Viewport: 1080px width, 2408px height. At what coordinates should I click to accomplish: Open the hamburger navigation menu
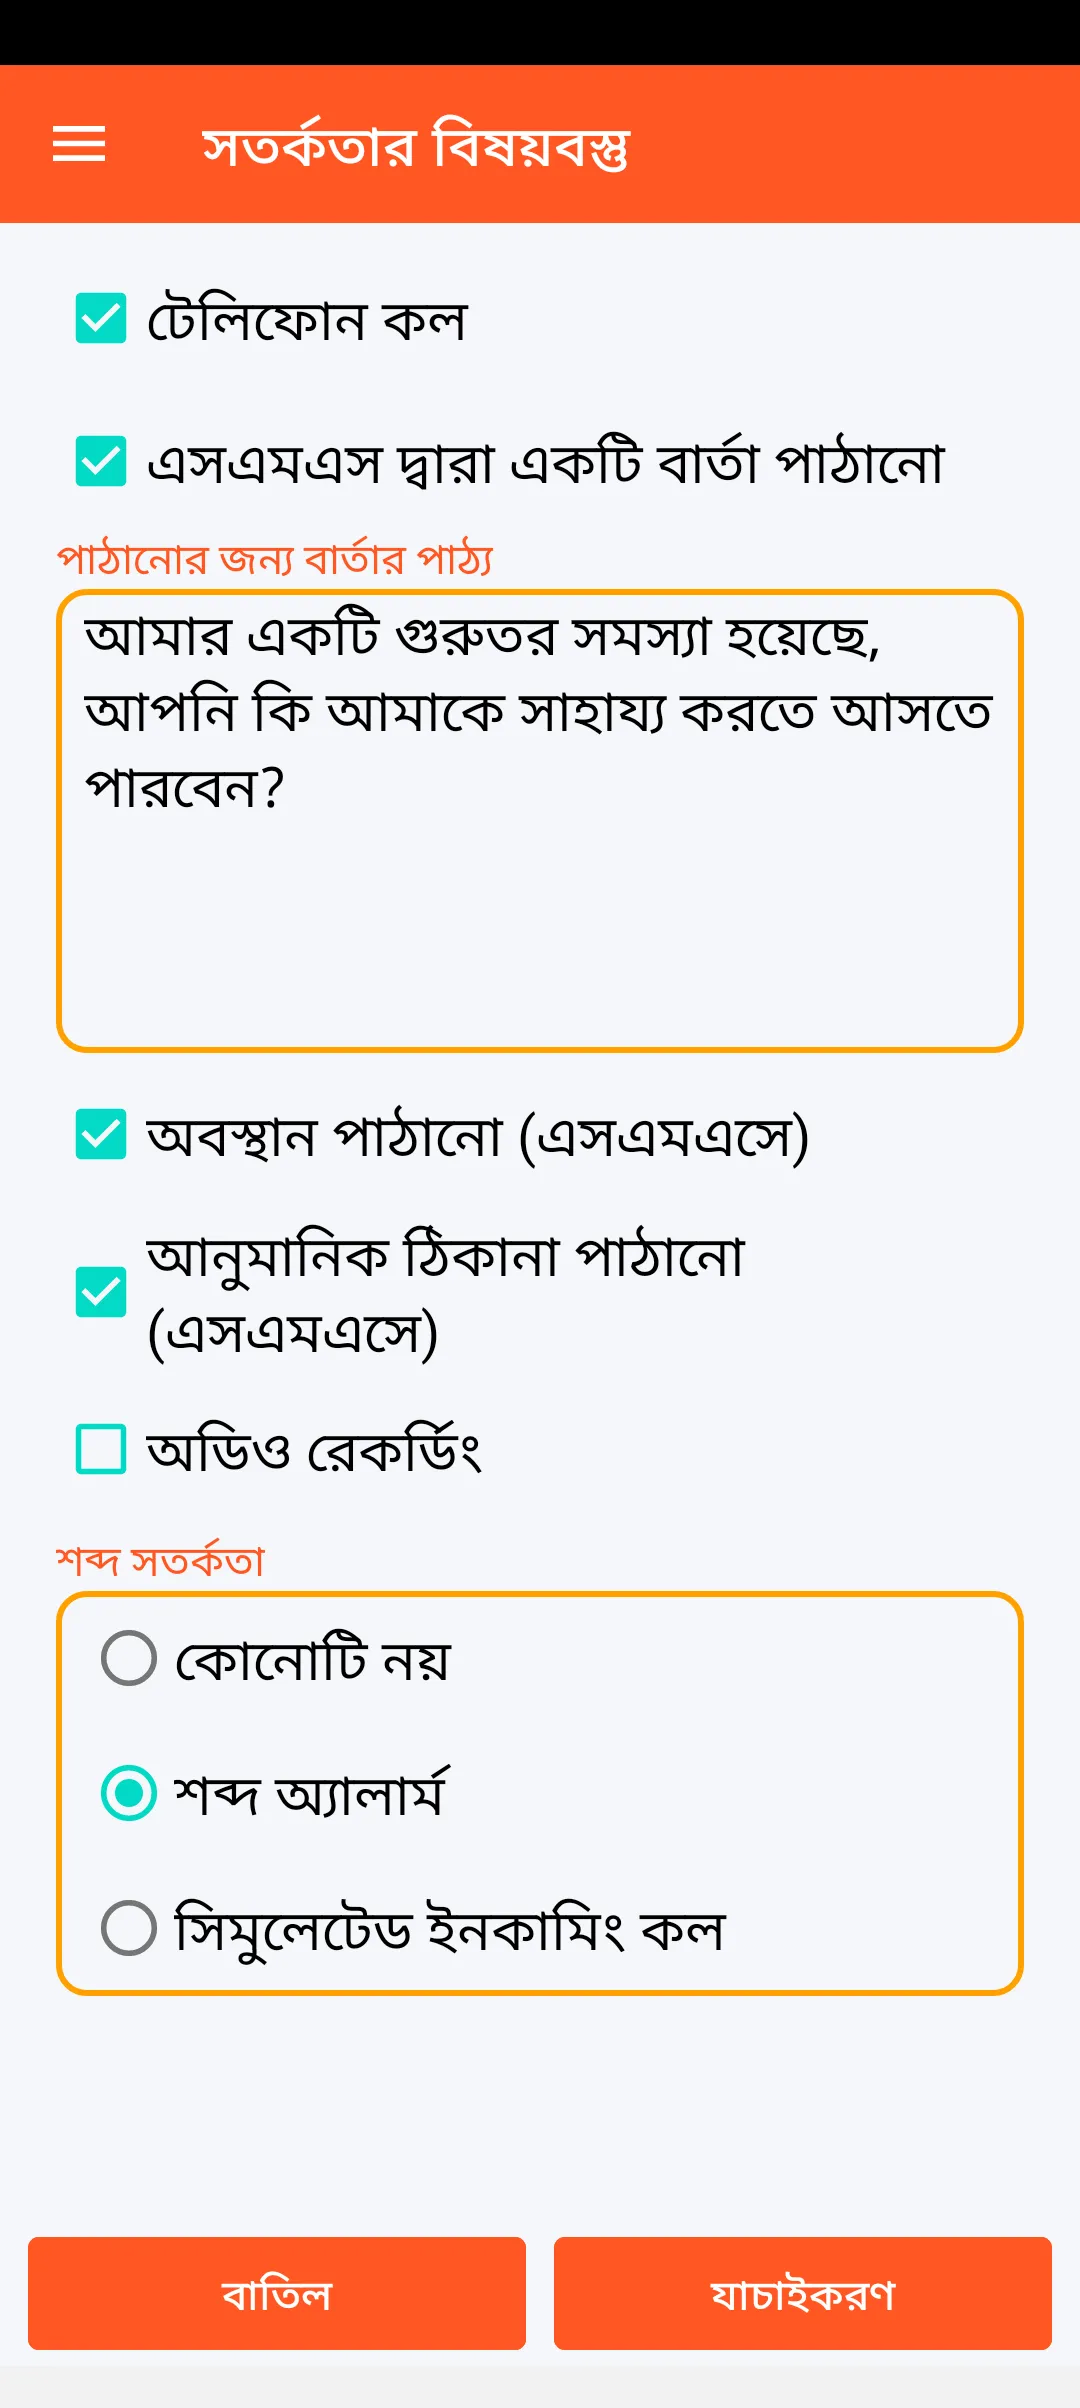pos(79,144)
